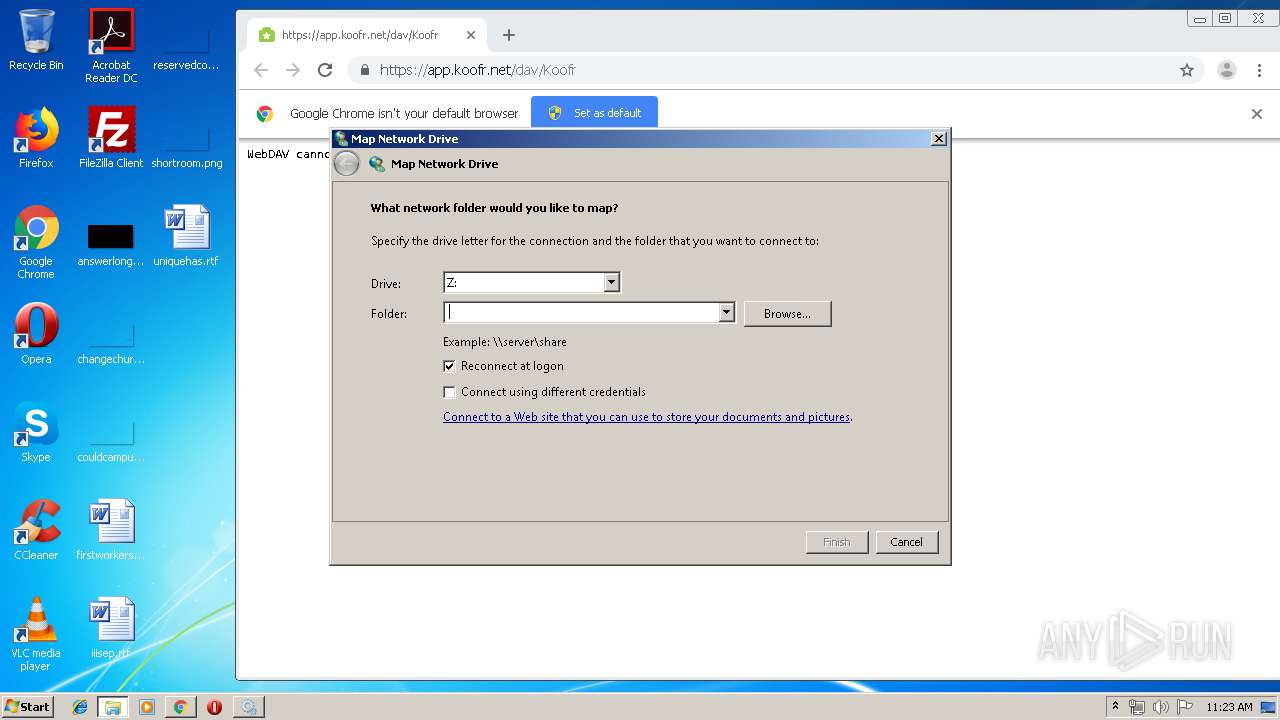Select changechur... desktop file
Image resolution: width=1280 pixels, height=720 pixels.
tap(111, 341)
